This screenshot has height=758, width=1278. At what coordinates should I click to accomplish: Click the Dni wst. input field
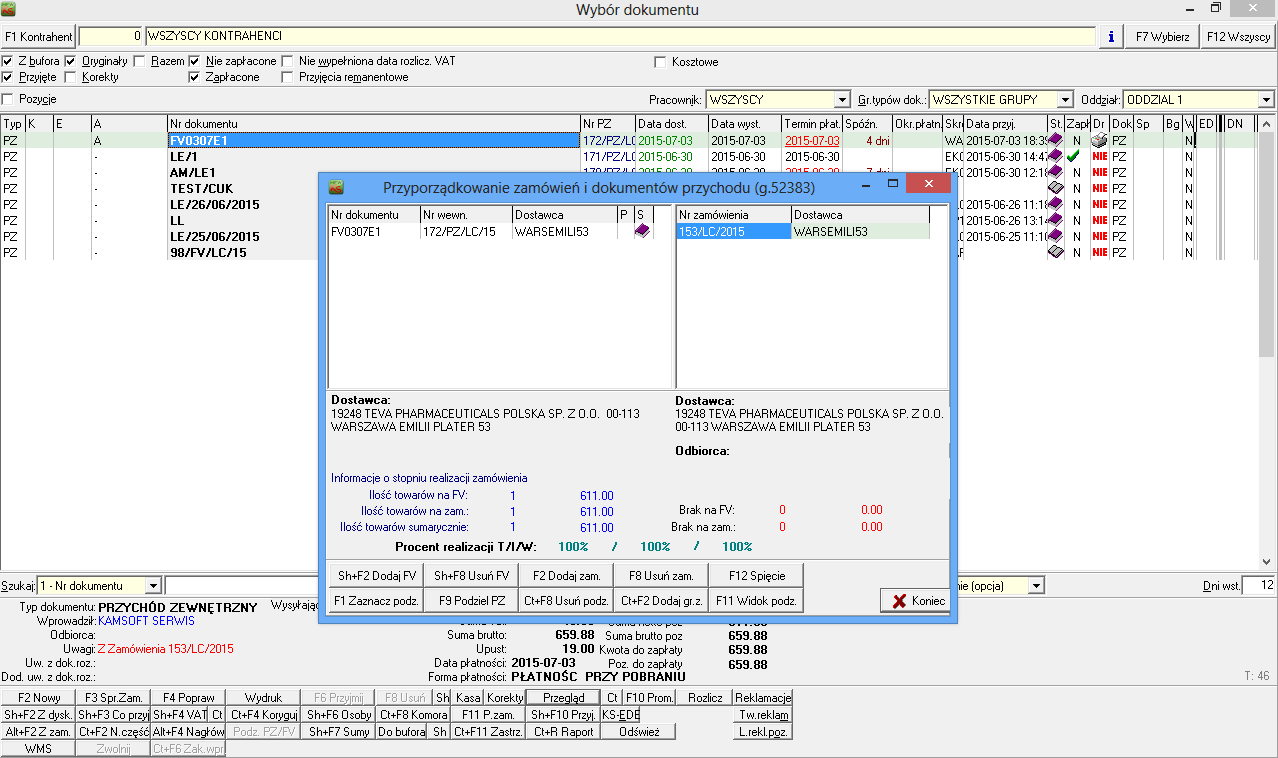click(x=1257, y=585)
